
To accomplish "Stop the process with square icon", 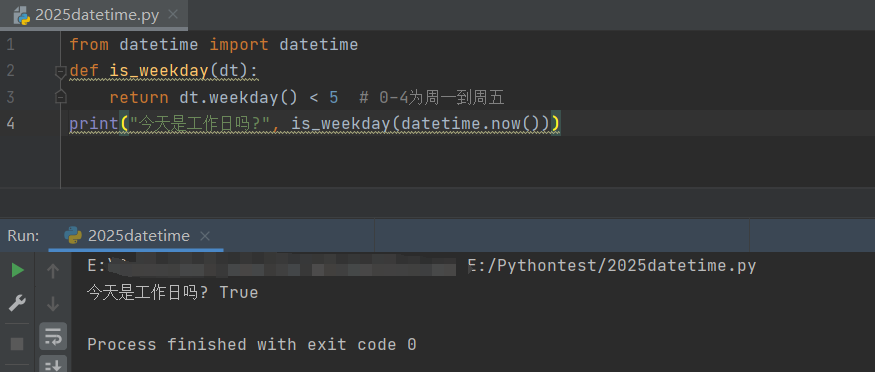I will pyautogui.click(x=17, y=344).
